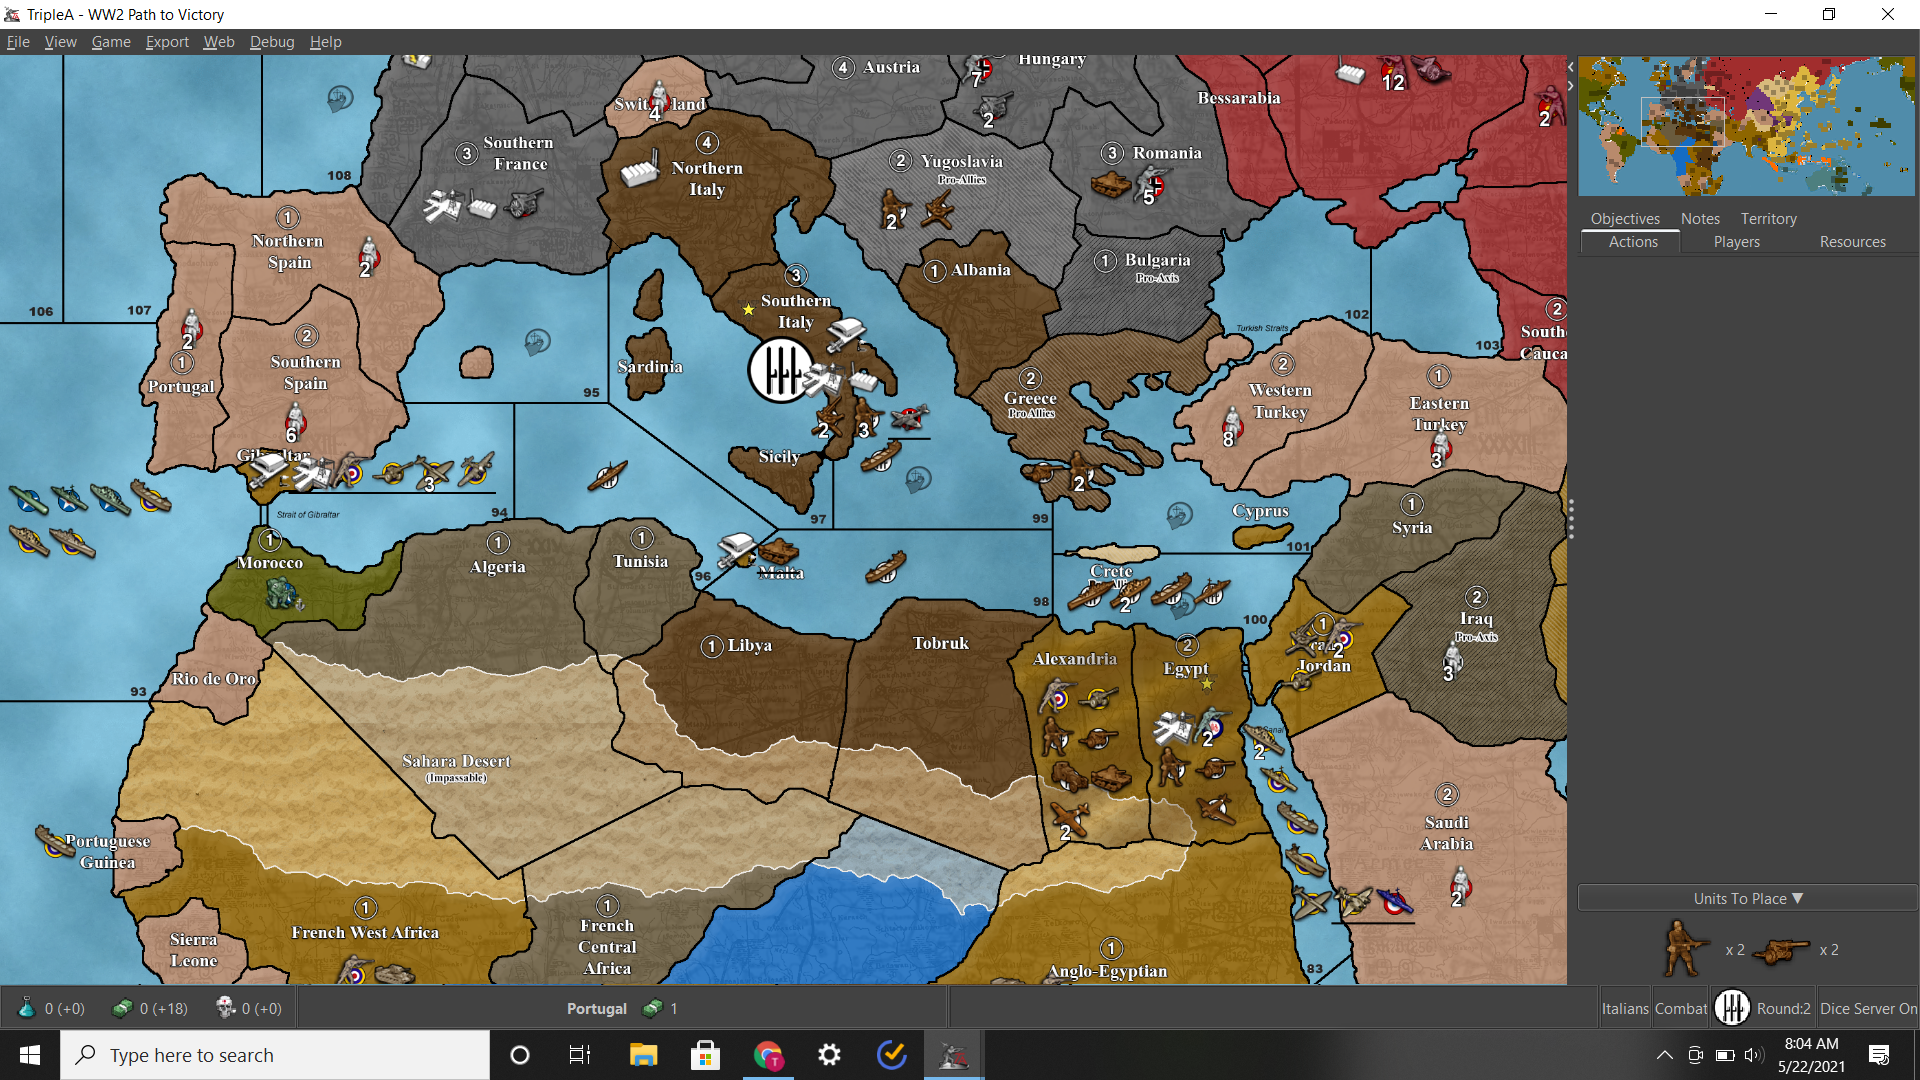1920x1080 pixels.
Task: Open the Game menu
Action: coord(111,41)
